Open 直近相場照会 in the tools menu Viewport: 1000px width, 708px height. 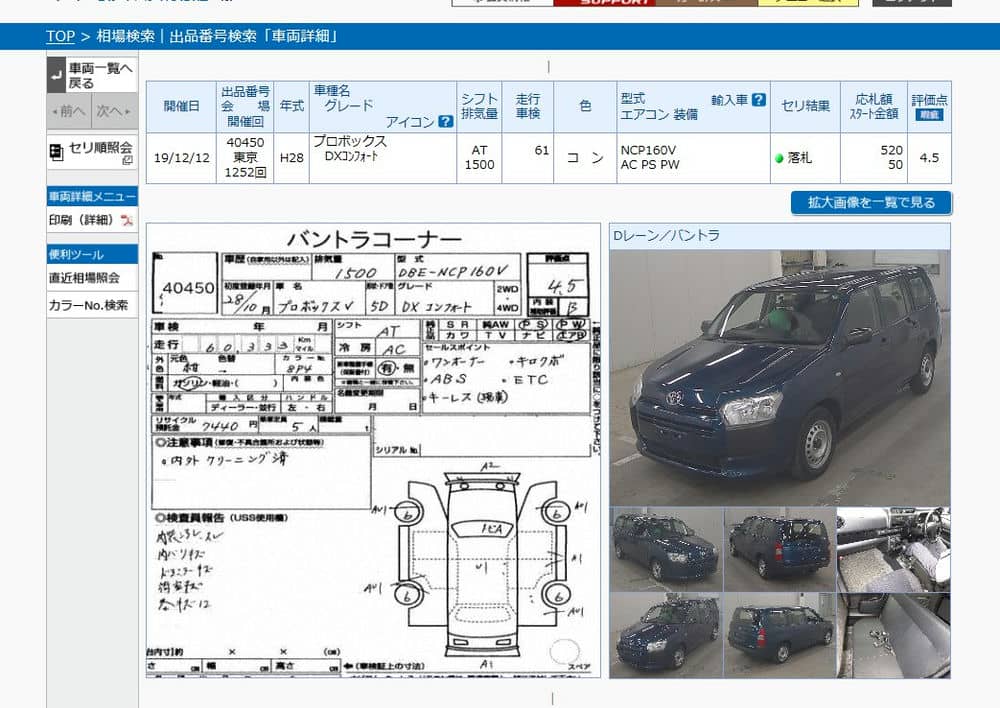84,278
